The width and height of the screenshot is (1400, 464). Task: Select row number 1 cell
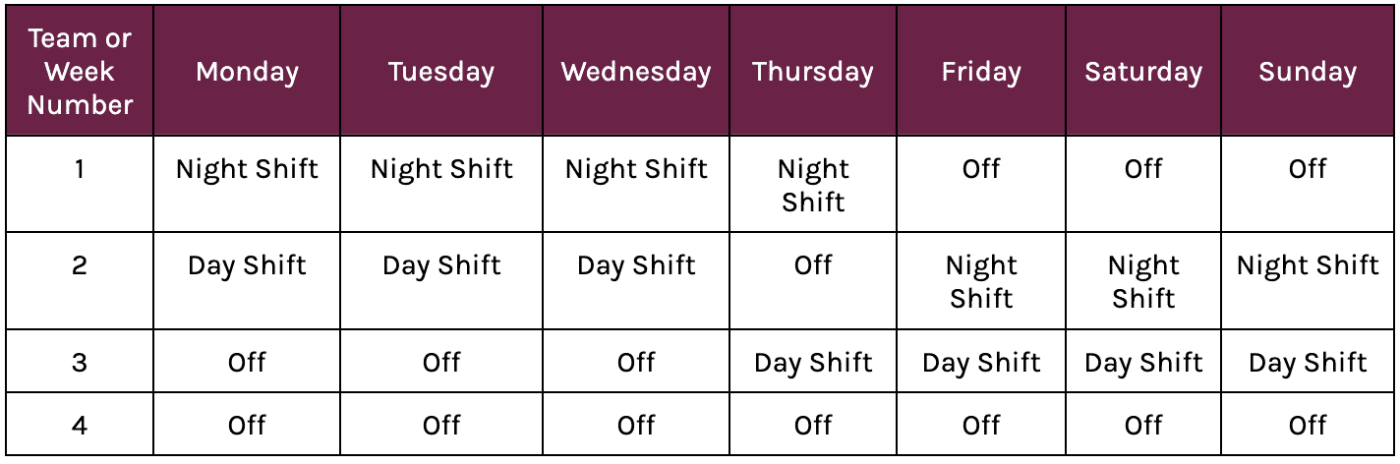[x=80, y=169]
